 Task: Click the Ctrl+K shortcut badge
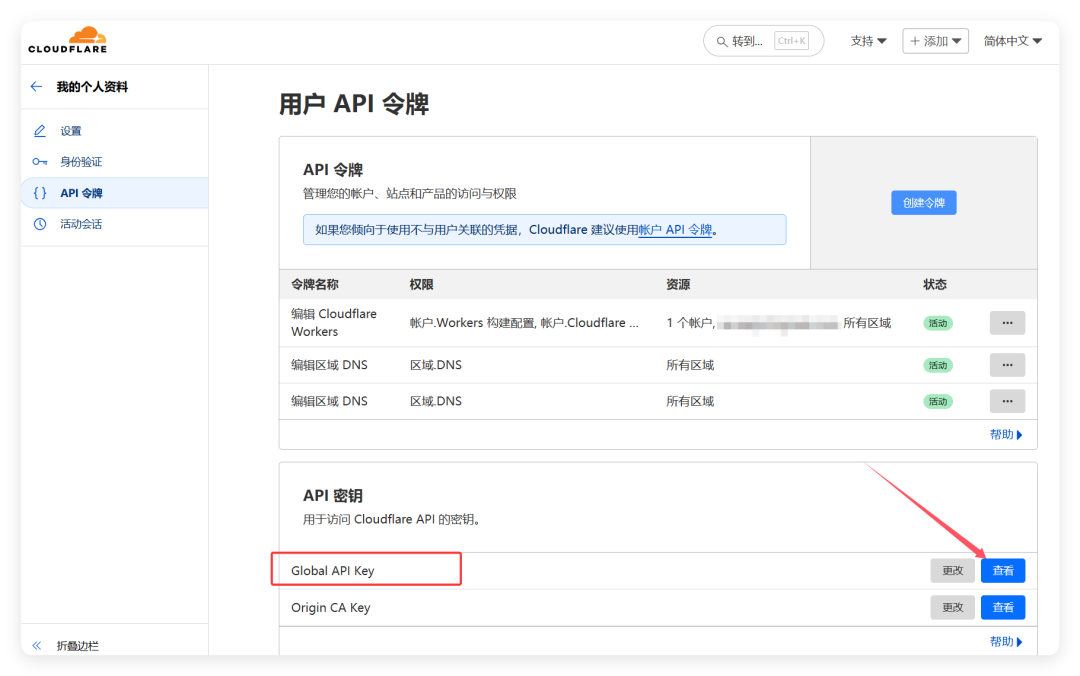791,41
